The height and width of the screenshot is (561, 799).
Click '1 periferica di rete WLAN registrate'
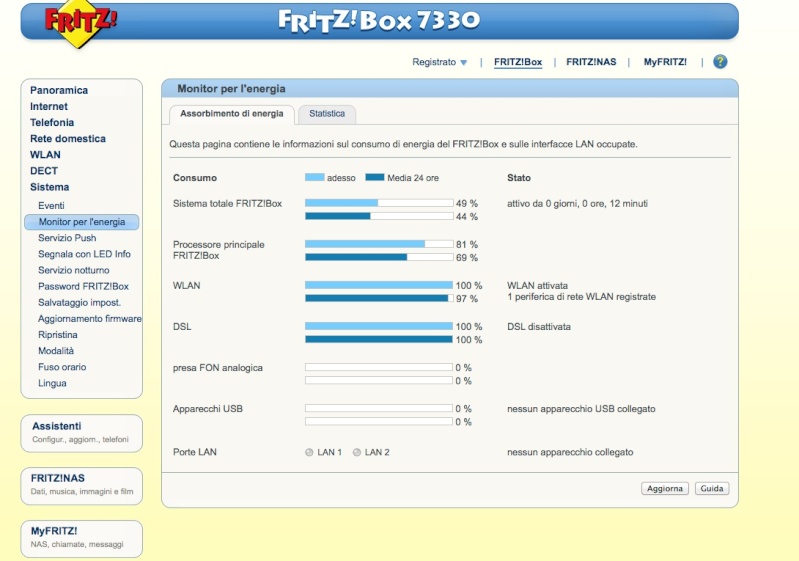click(x=581, y=297)
